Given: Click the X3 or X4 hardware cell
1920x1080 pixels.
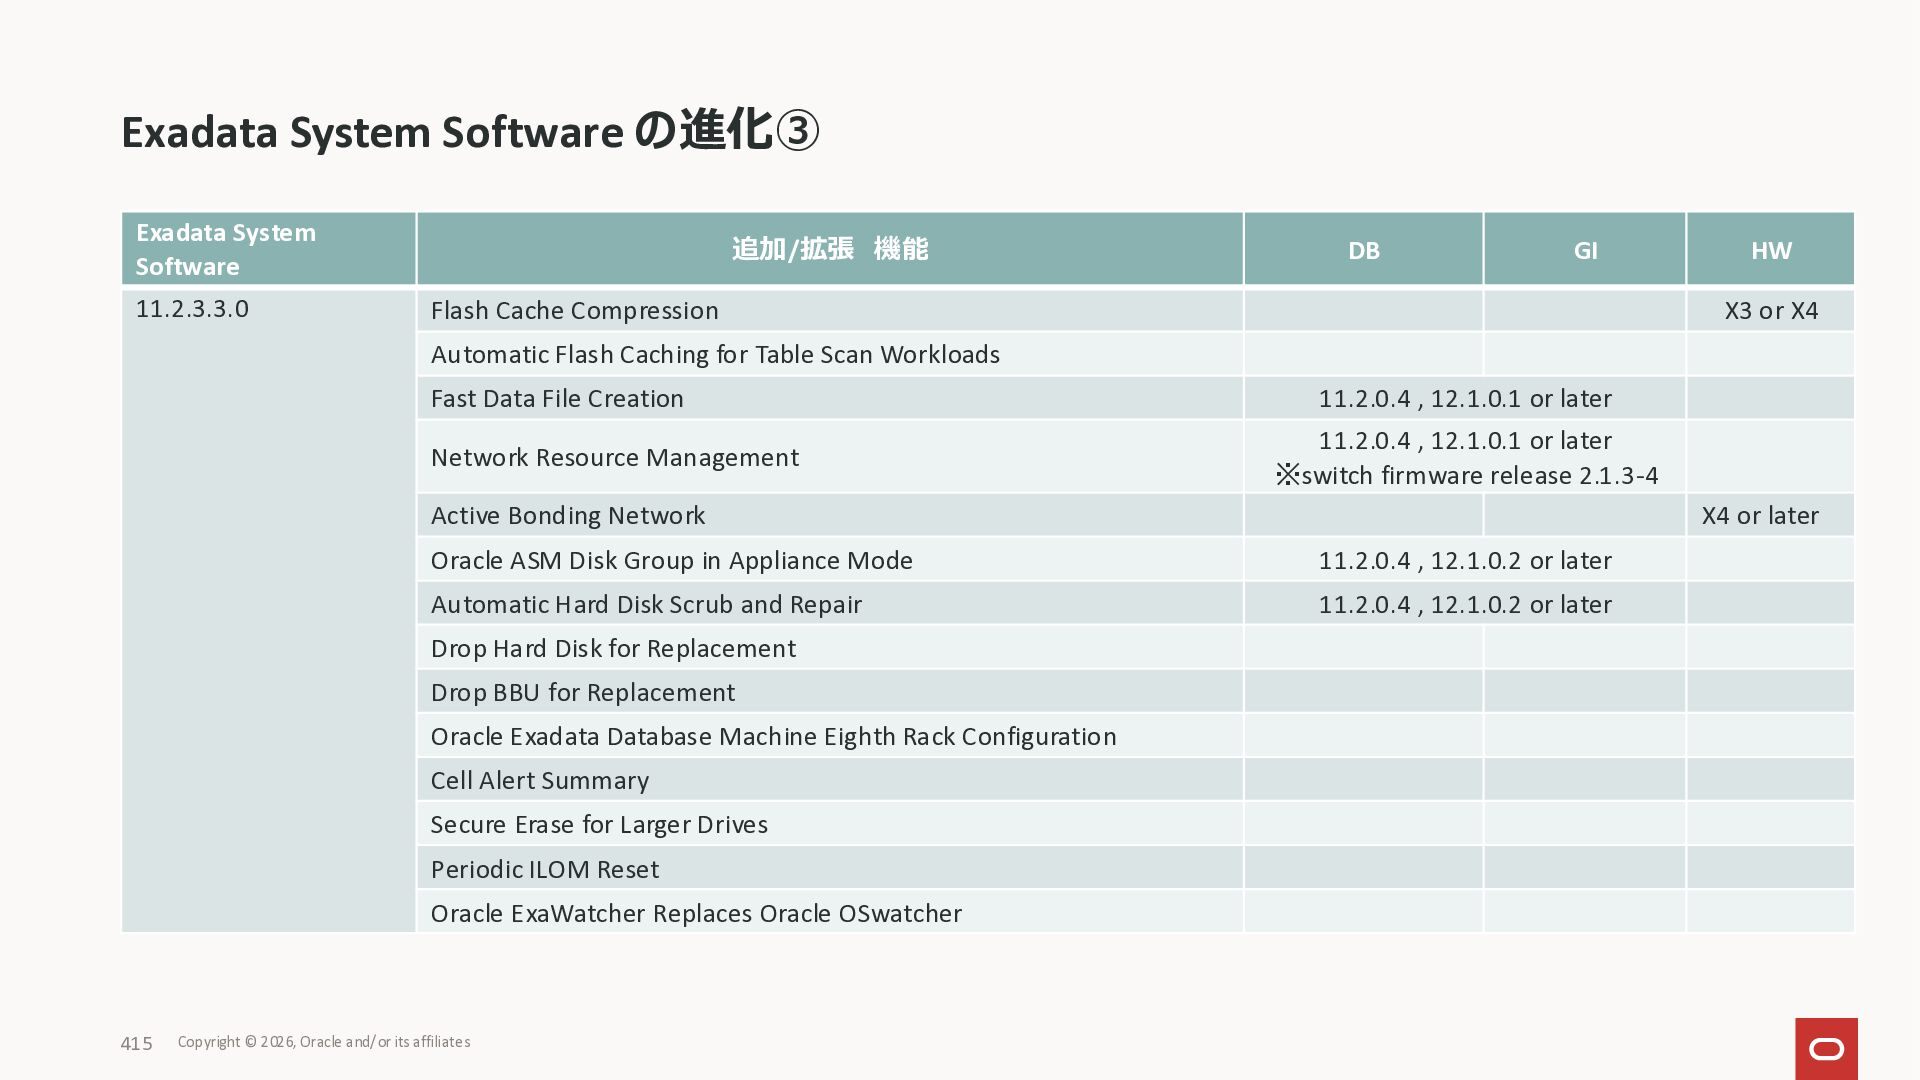Looking at the screenshot, I should point(1770,311).
